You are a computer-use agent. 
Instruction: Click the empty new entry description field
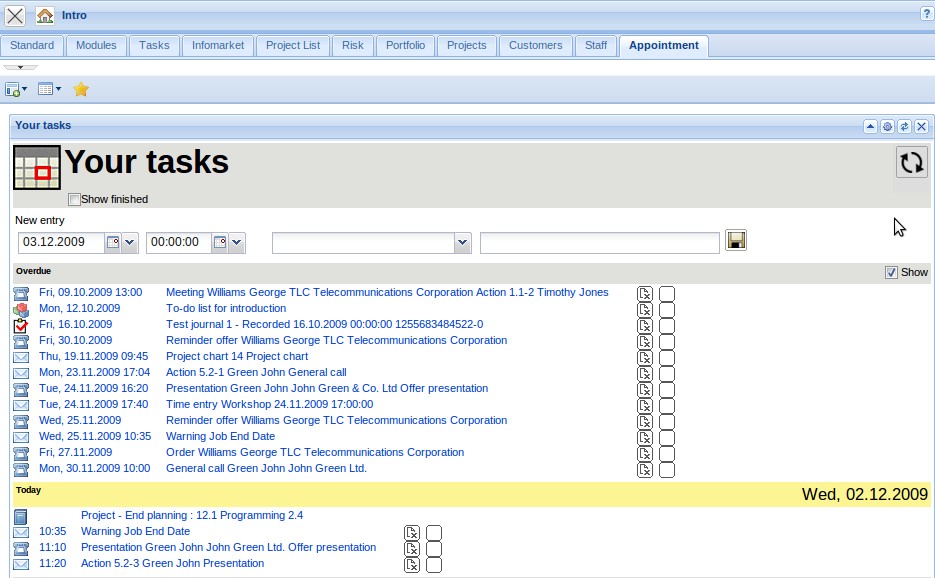599,243
